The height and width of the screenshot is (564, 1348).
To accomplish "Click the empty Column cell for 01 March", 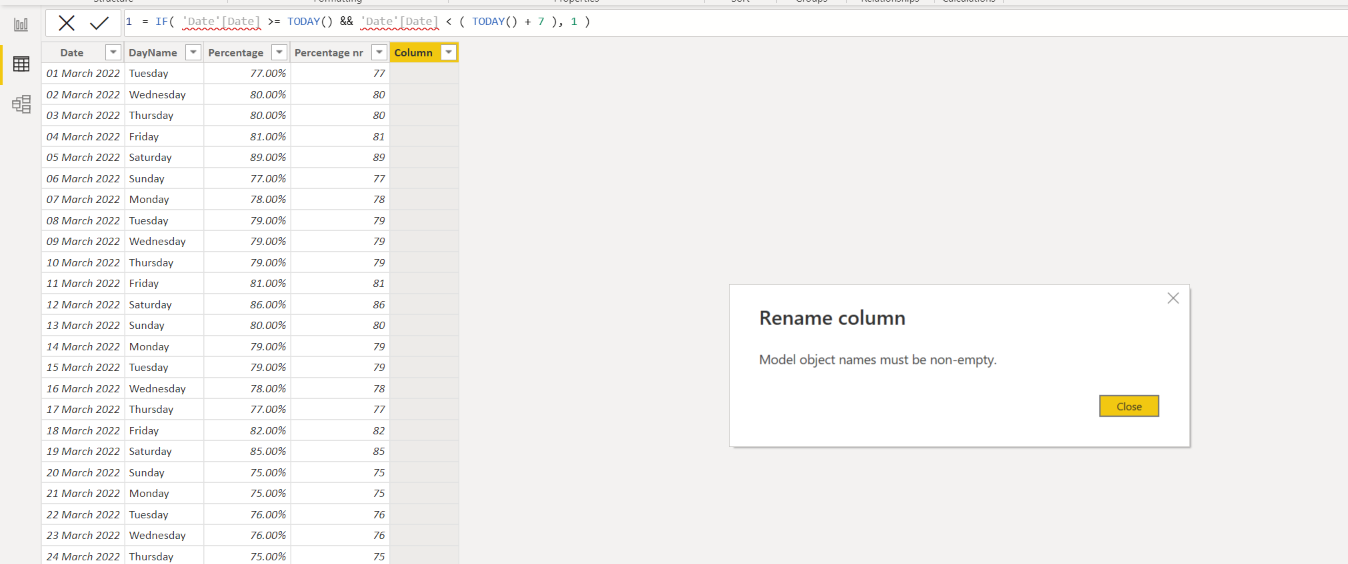I will 424,73.
